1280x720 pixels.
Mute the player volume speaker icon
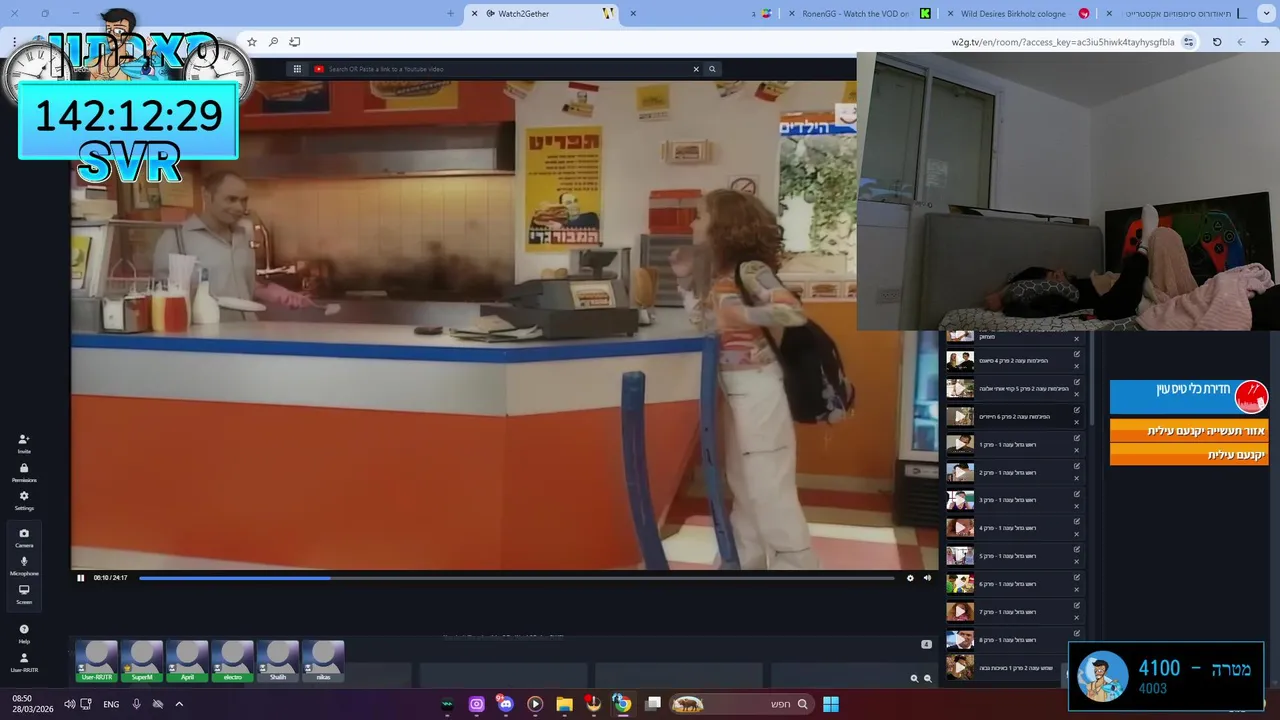coord(927,578)
